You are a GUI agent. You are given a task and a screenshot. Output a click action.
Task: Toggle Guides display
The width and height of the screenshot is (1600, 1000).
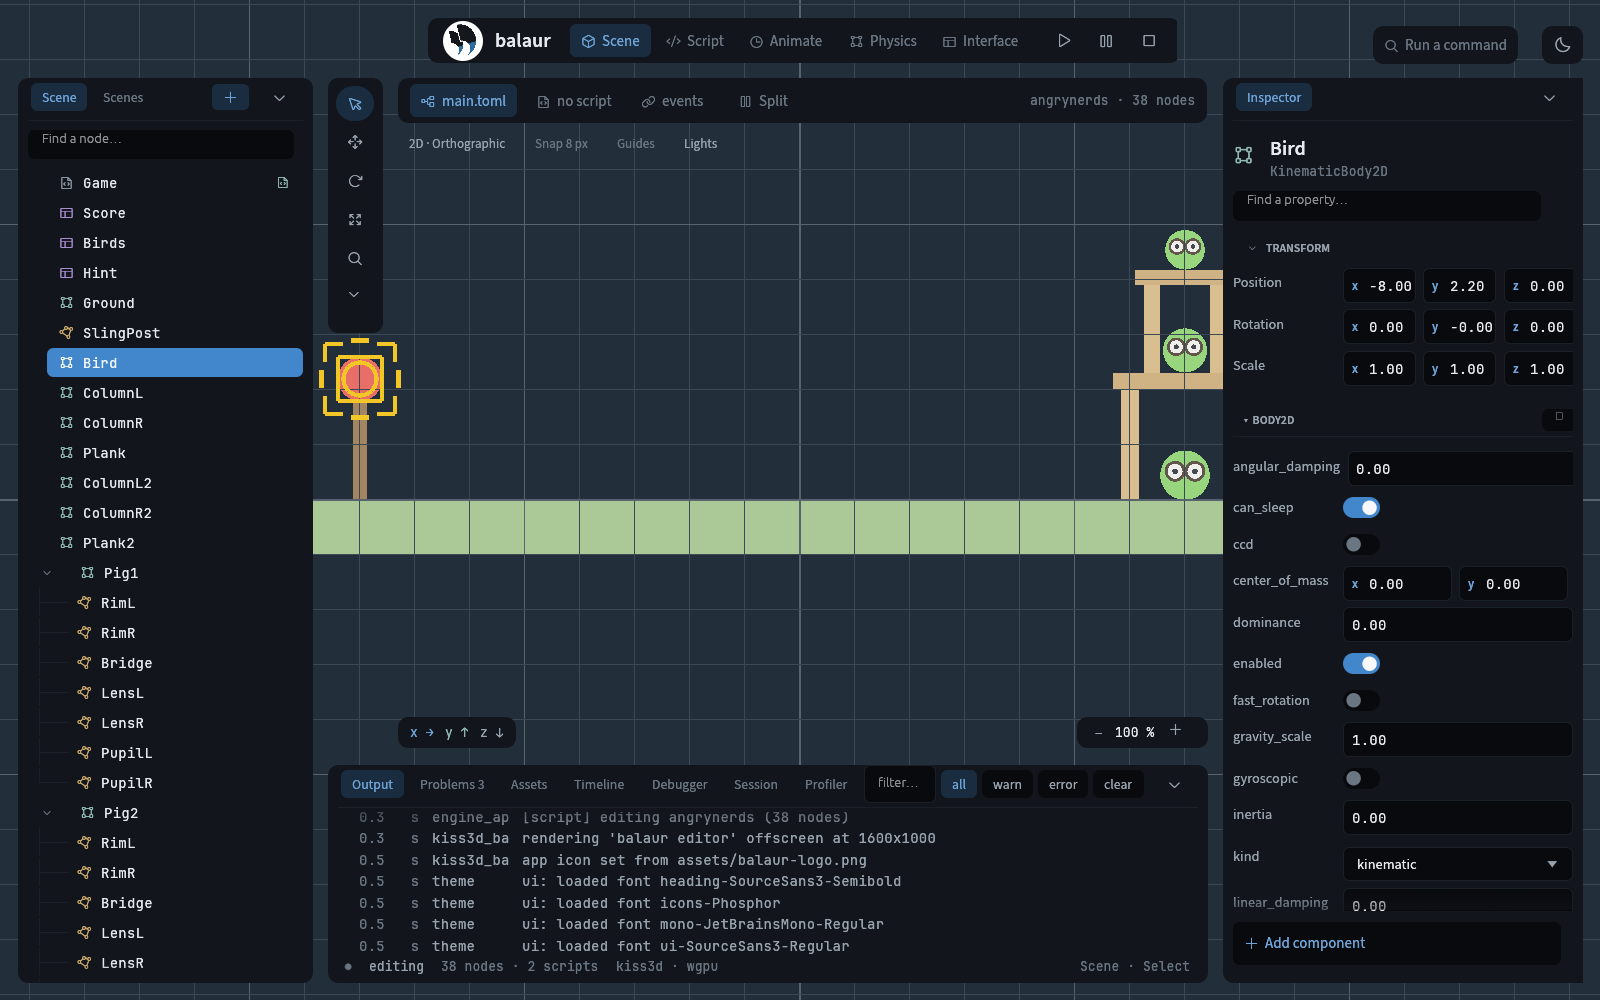click(x=636, y=144)
